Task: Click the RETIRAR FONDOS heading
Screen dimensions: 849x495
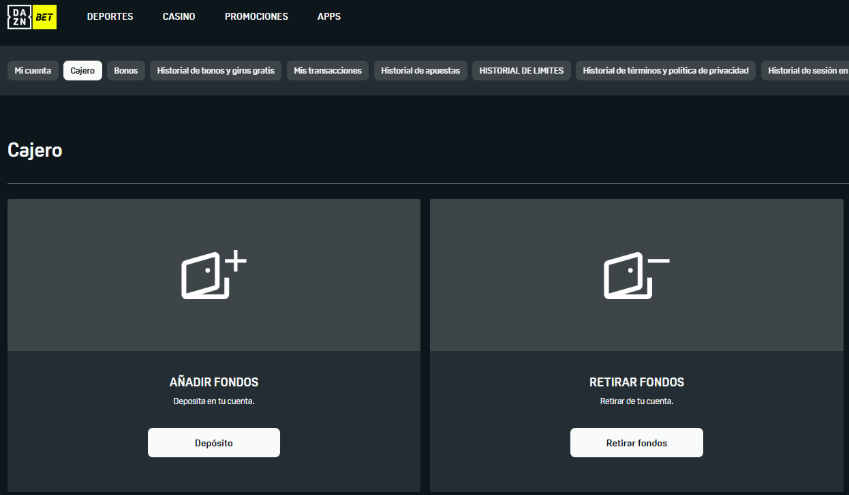Action: click(636, 382)
